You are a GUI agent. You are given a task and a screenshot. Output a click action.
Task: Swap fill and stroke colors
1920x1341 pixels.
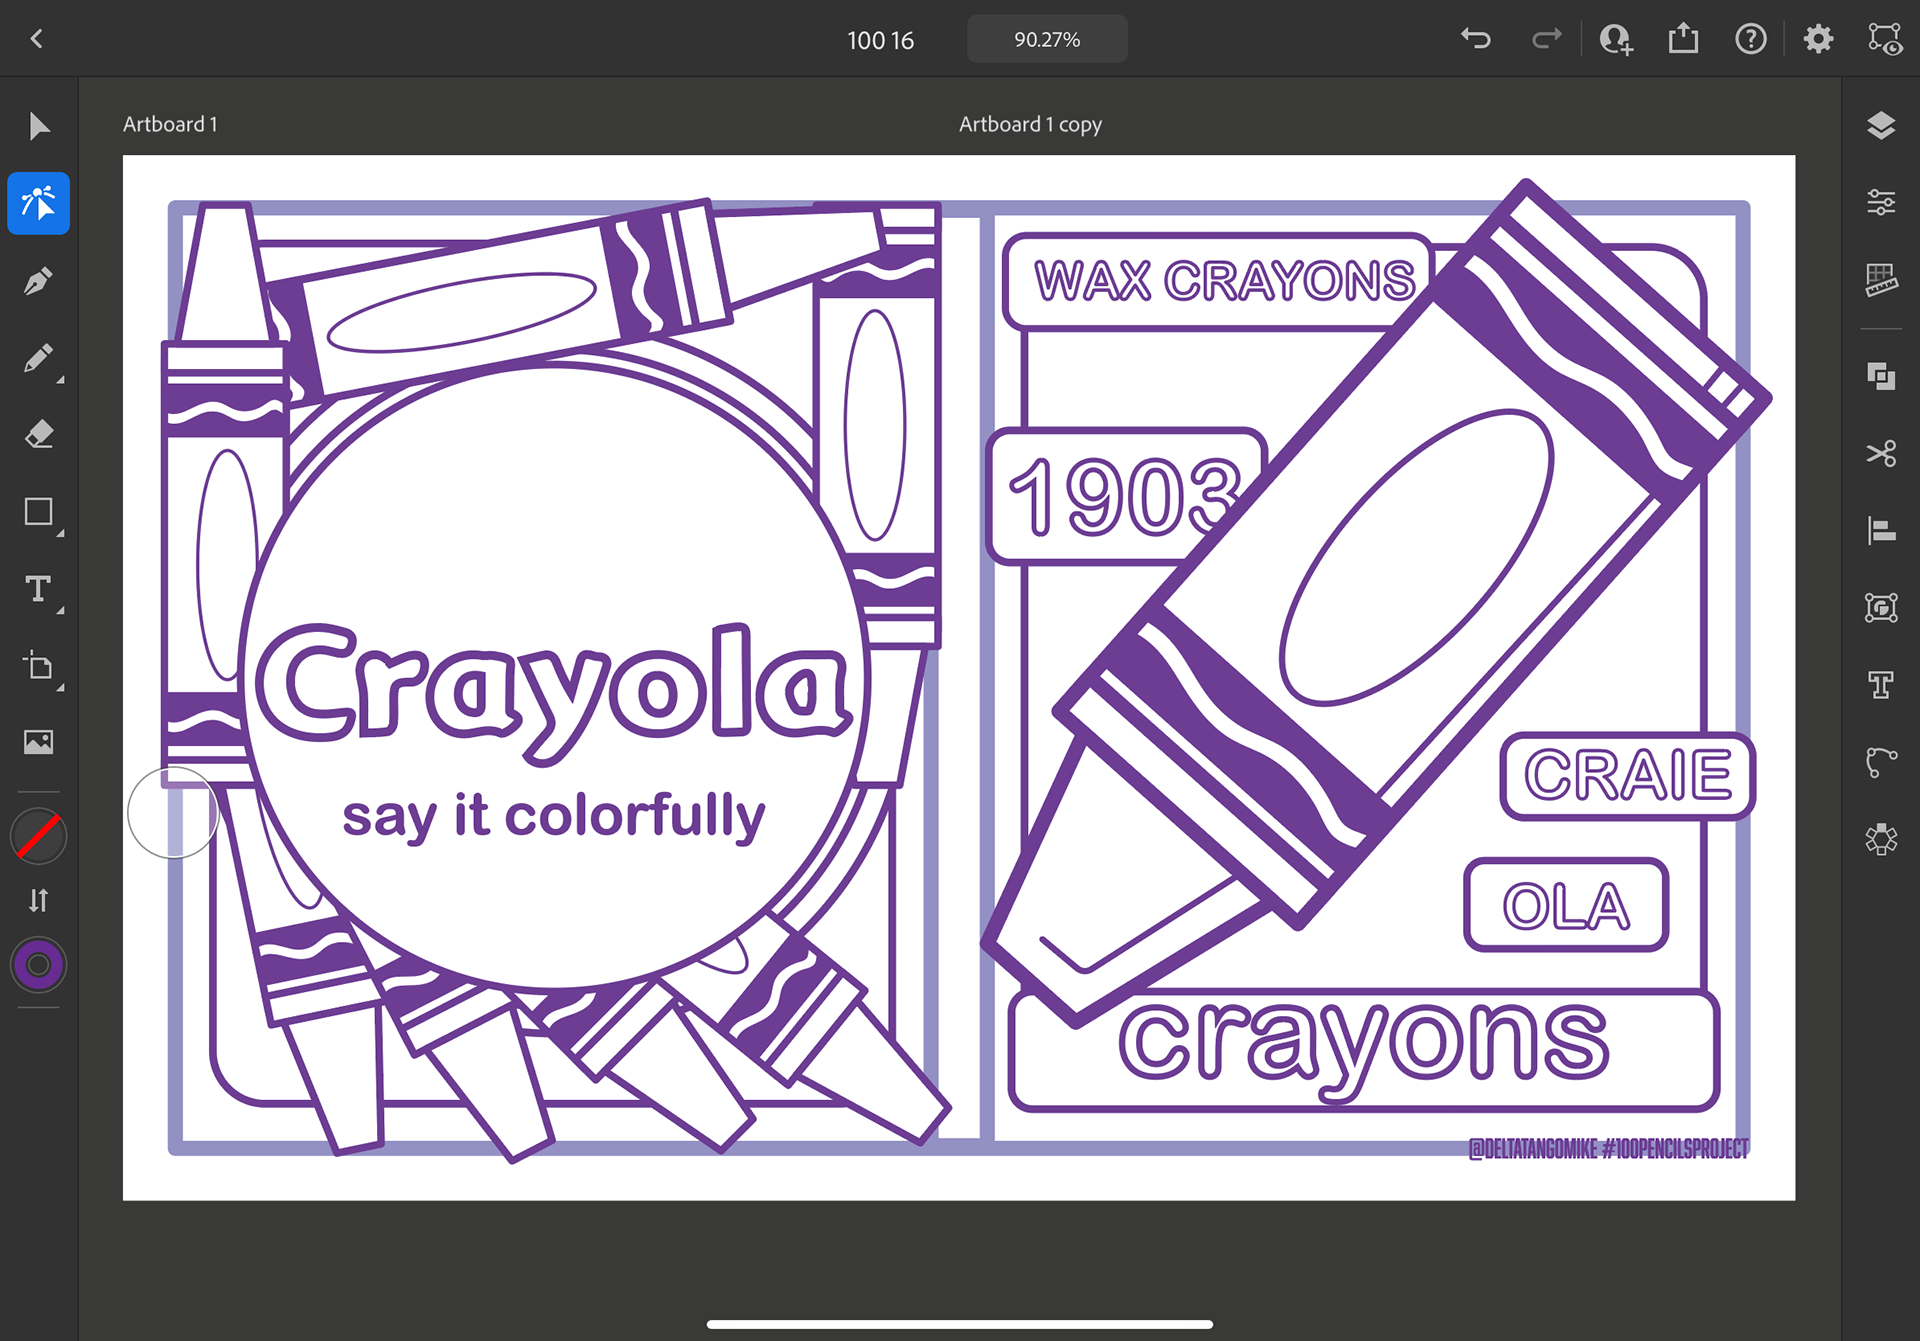pyautogui.click(x=39, y=901)
